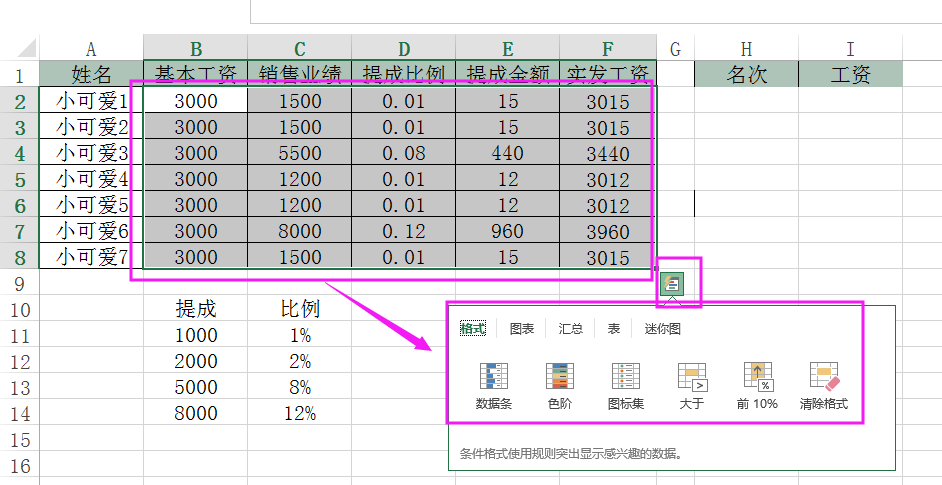942x485 pixels.
Task: Select percentage cell 8%
Action: pos(300,387)
